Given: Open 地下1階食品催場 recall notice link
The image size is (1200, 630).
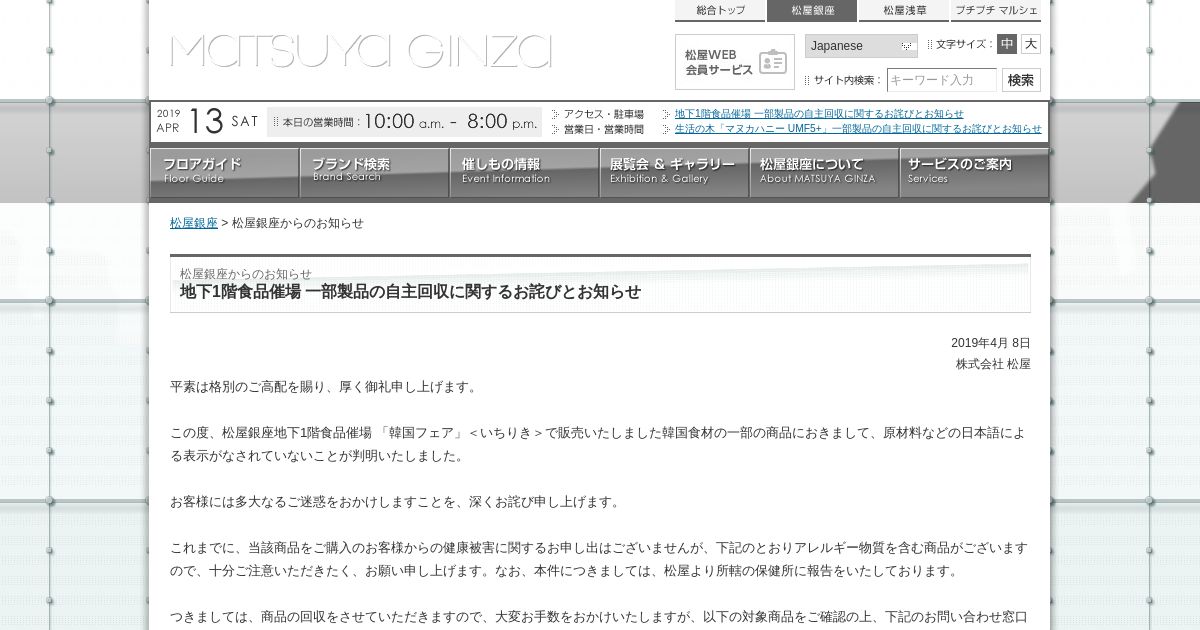Looking at the screenshot, I should coord(819,114).
